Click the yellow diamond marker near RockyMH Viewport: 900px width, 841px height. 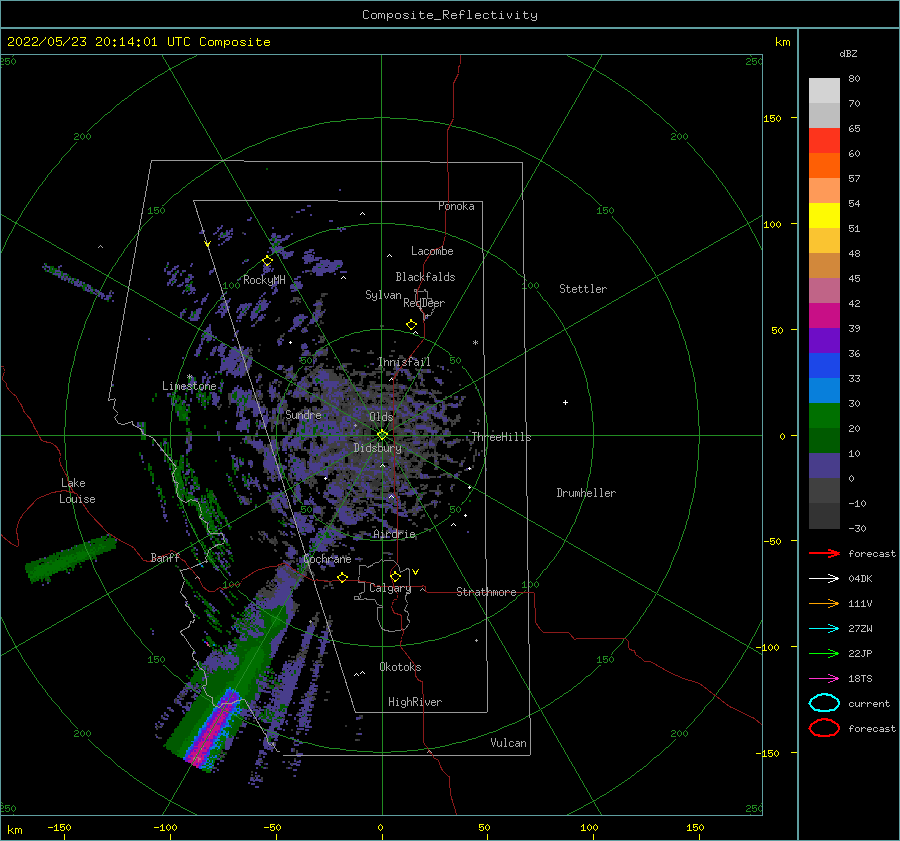267,261
